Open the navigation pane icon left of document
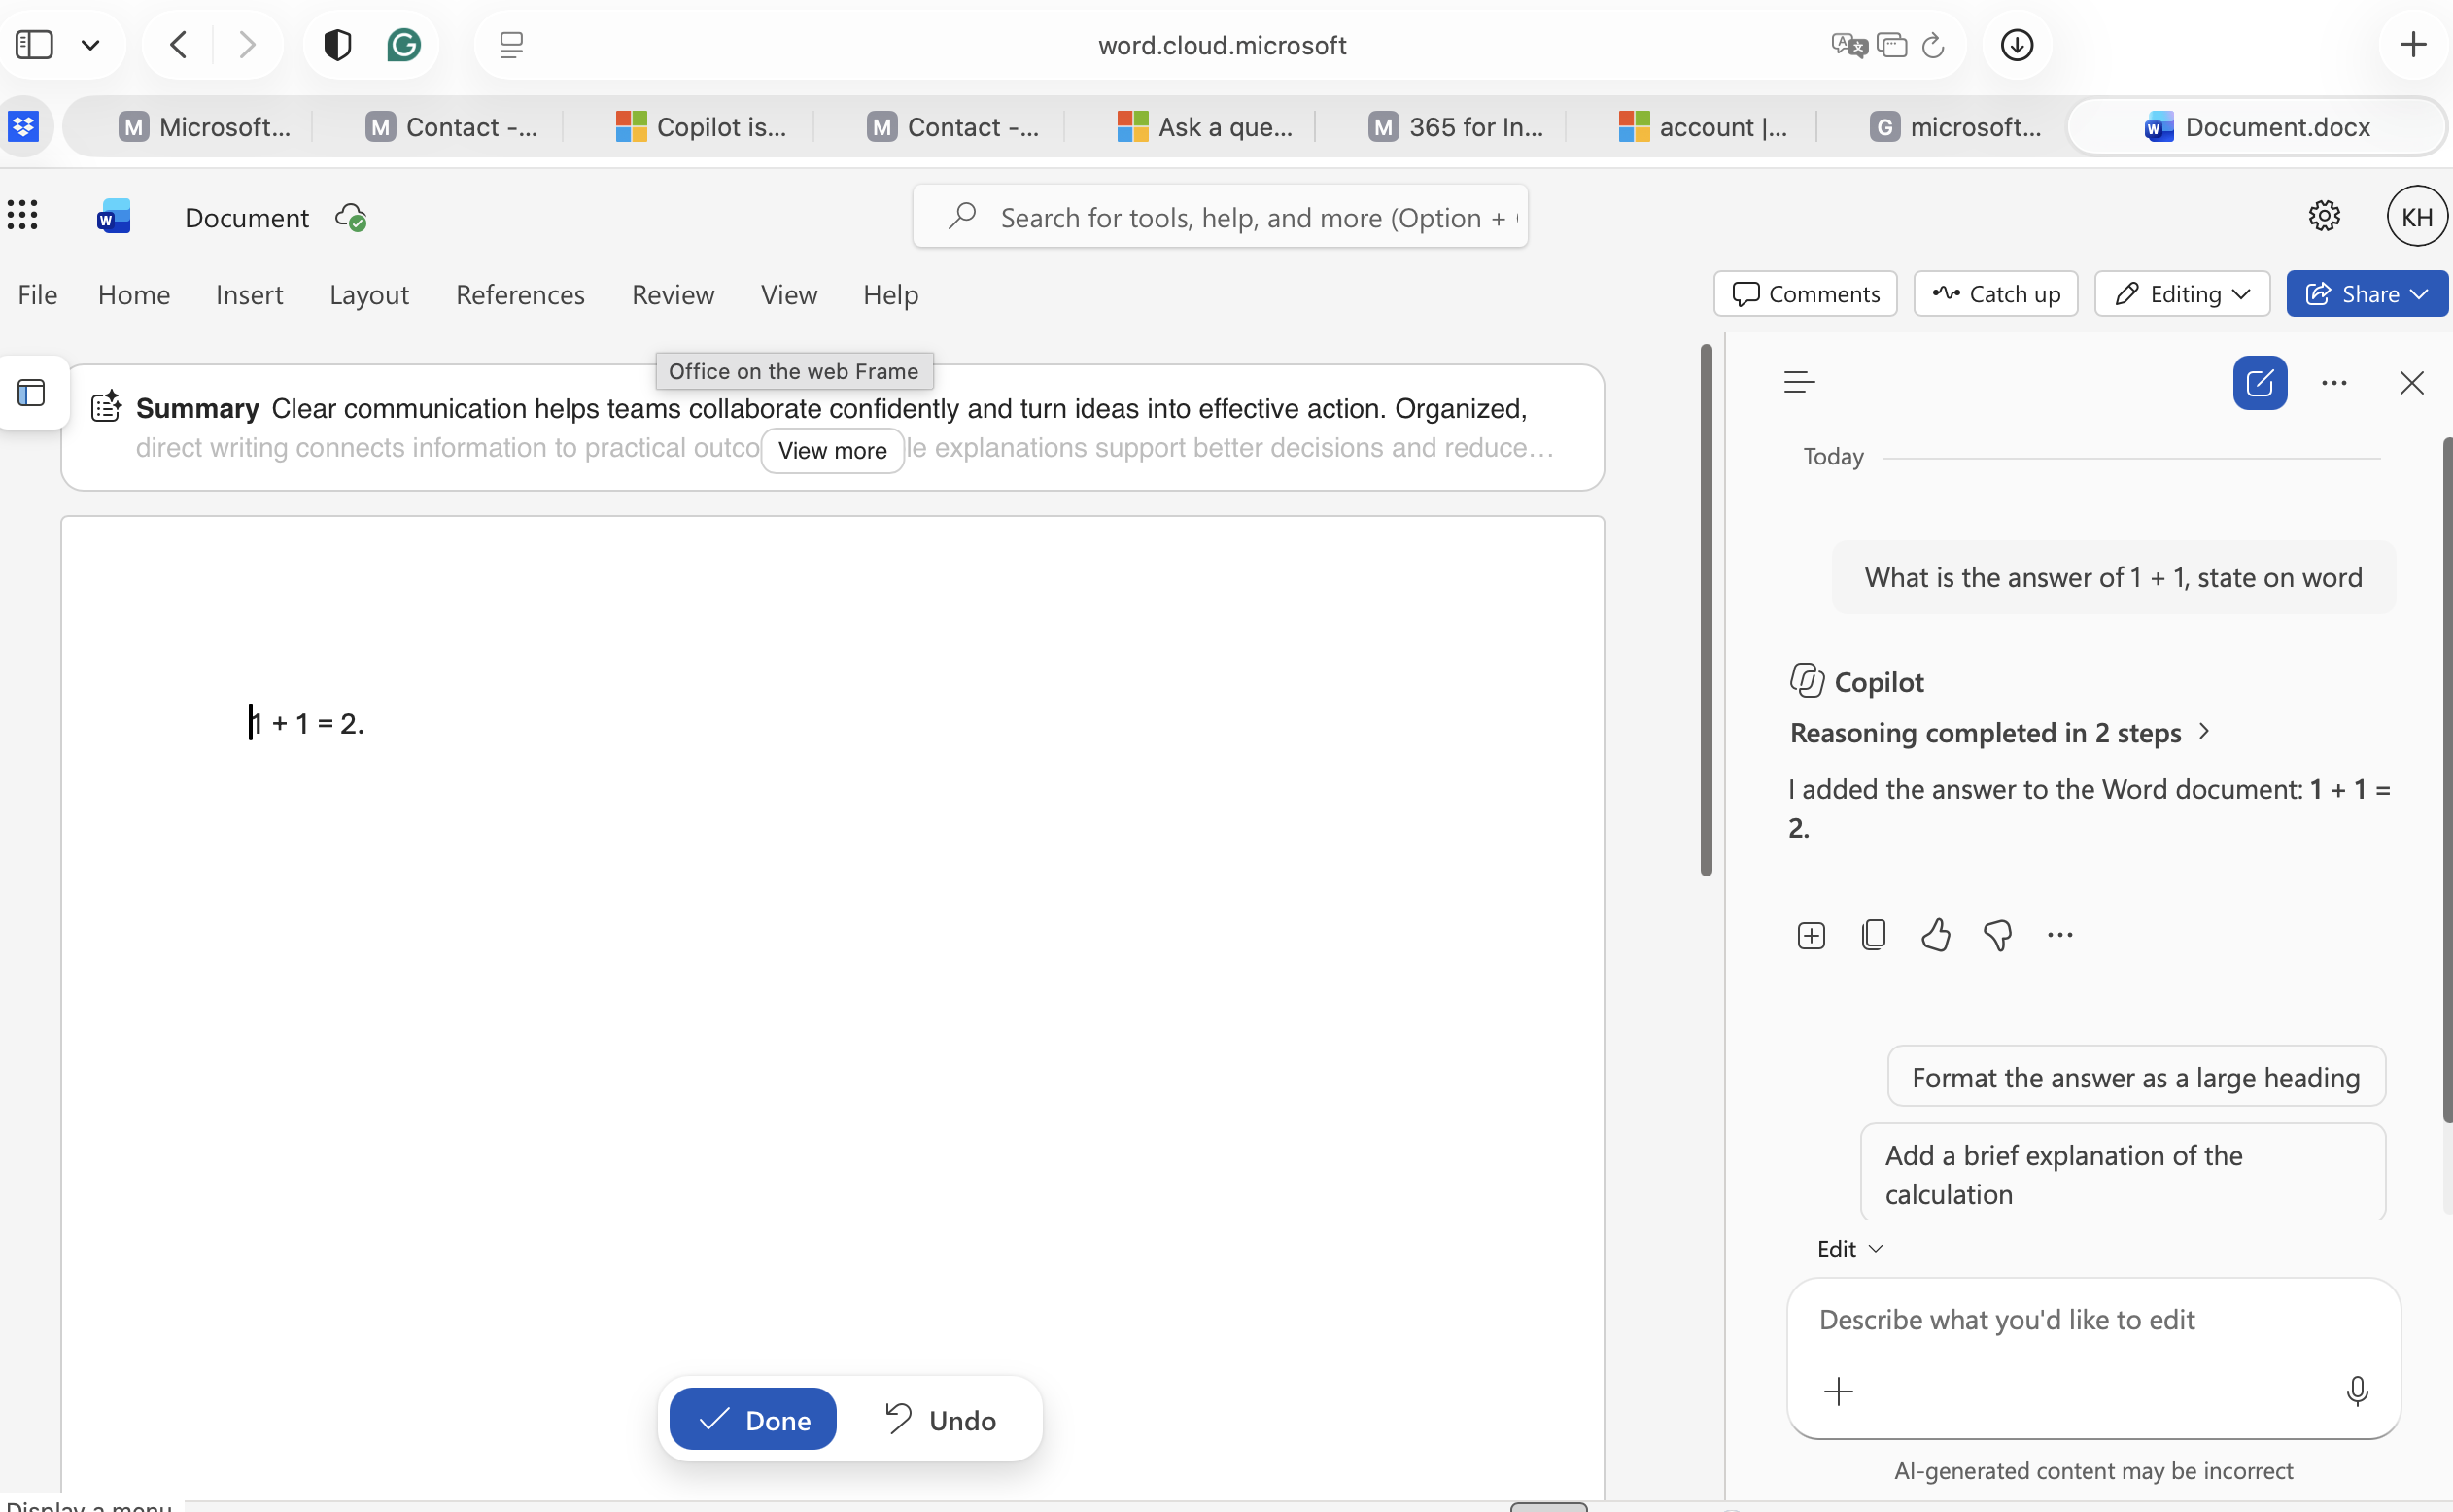Viewport: 2453px width, 1512px height. (x=32, y=392)
